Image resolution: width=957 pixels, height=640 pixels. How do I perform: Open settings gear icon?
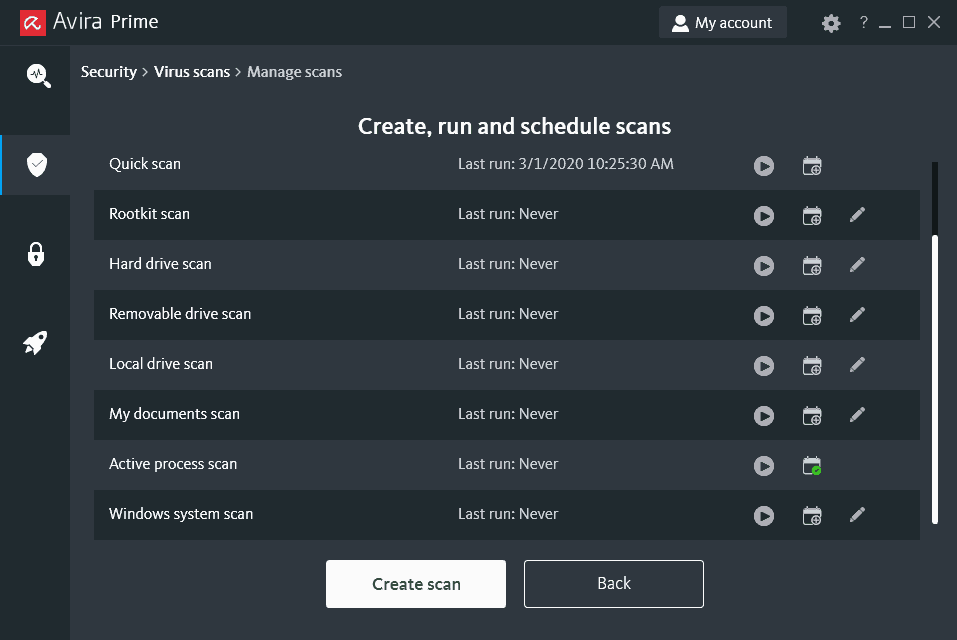[831, 23]
